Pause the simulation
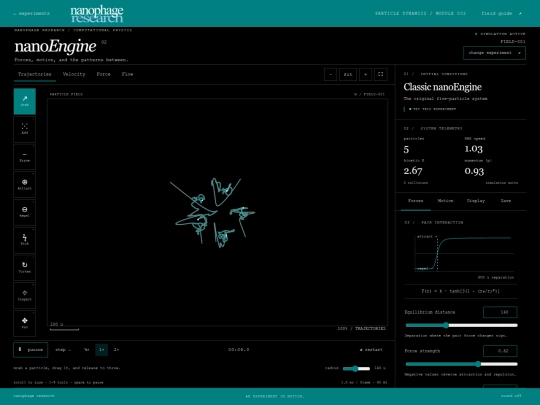This screenshot has width=540, height=405. 31,350
